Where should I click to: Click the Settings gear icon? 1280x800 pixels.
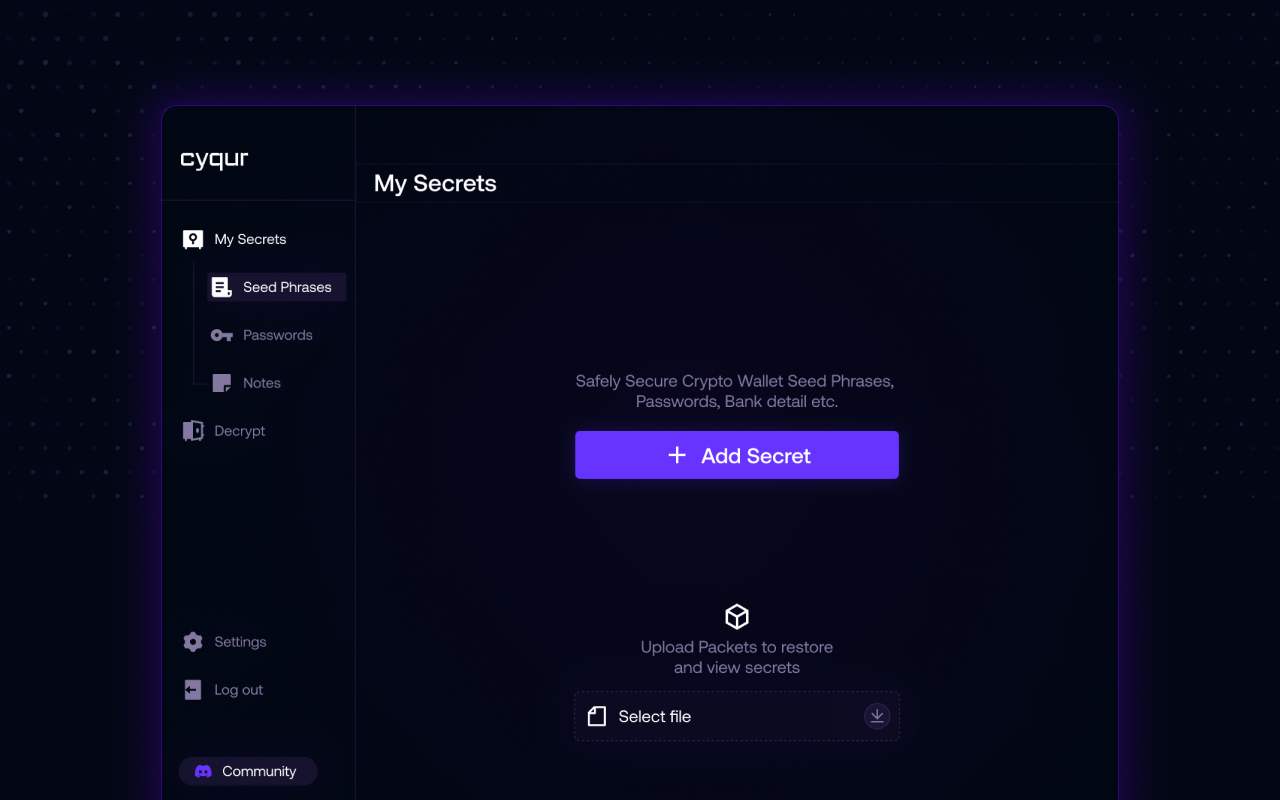(x=192, y=641)
